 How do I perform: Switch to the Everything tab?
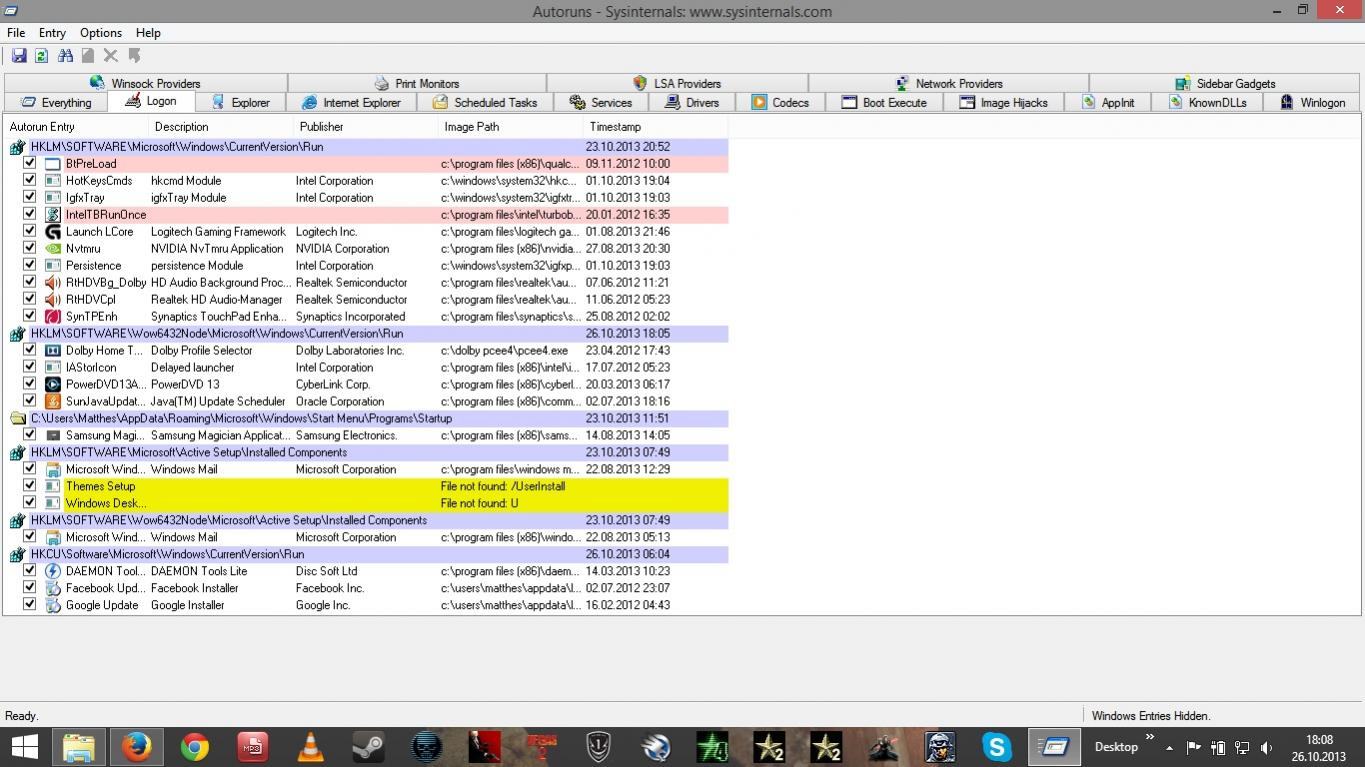(x=56, y=102)
